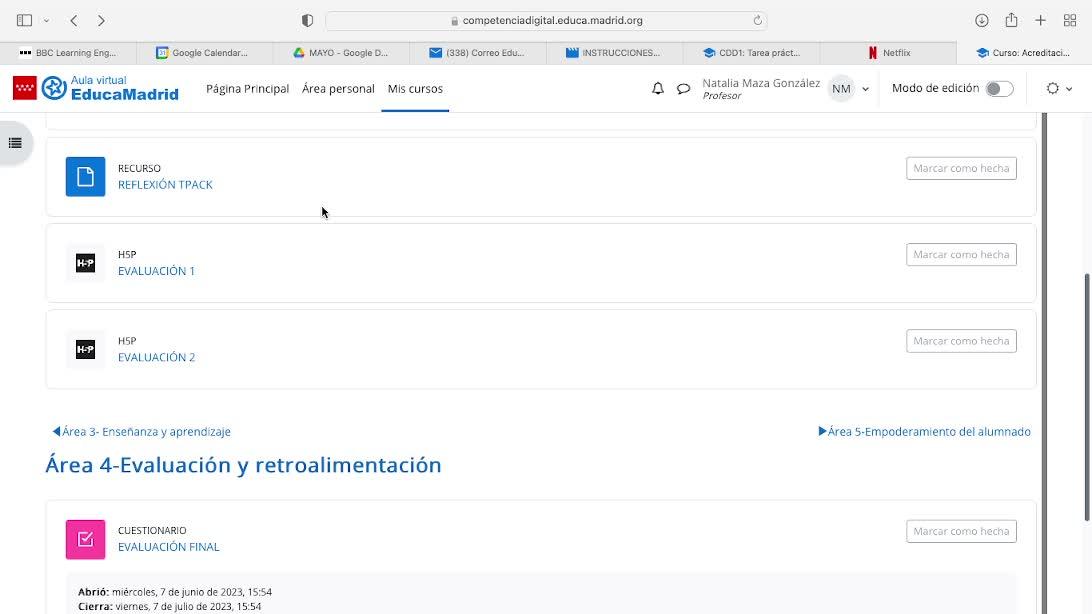1092x614 pixels.
Task: Go to Área 5 Empoderamiento del alumnado
Action: [924, 432]
